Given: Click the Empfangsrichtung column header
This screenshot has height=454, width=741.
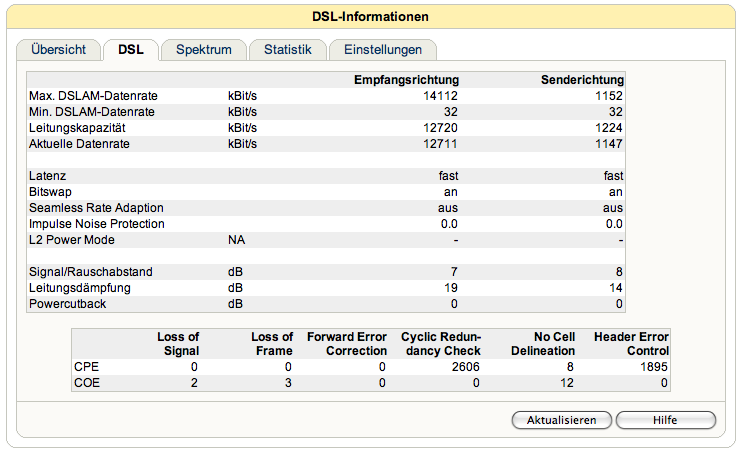Looking at the screenshot, I should tap(406, 80).
